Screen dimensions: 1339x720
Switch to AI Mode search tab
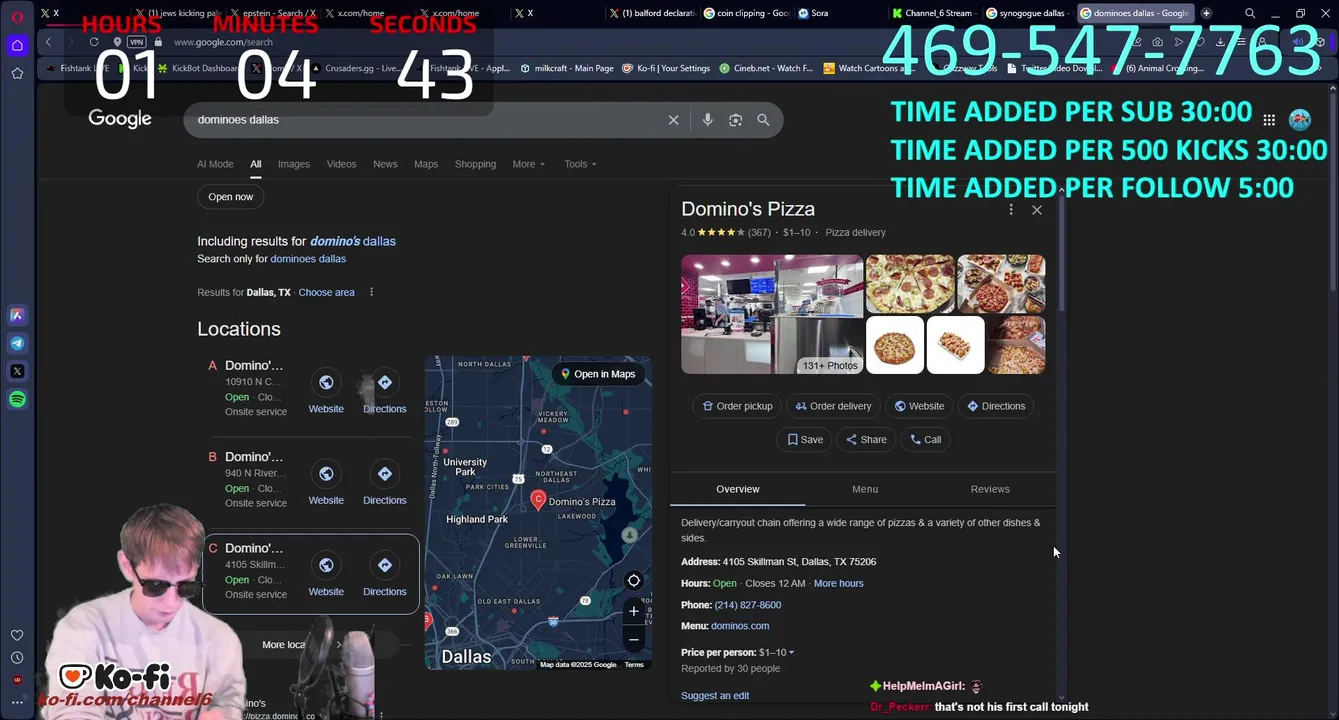pos(215,164)
